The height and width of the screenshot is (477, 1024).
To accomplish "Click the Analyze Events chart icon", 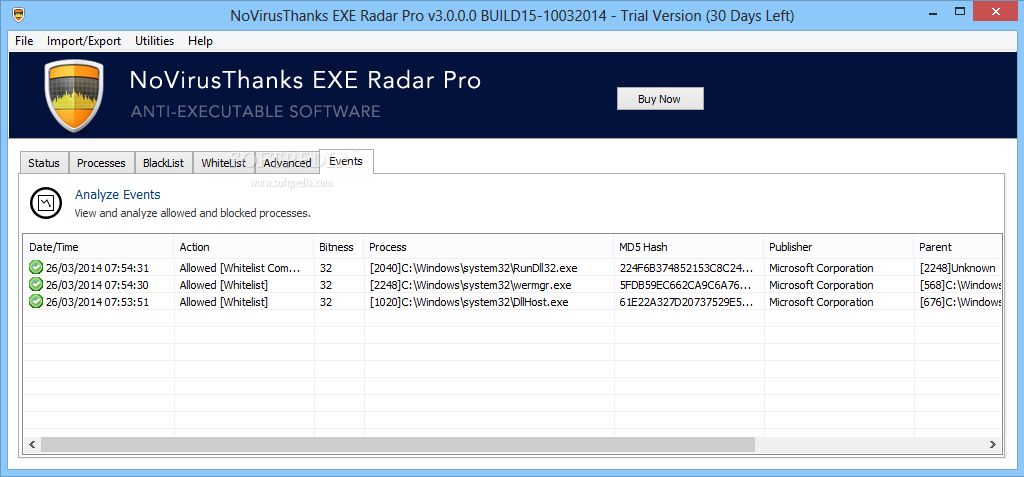I will click(x=46, y=203).
